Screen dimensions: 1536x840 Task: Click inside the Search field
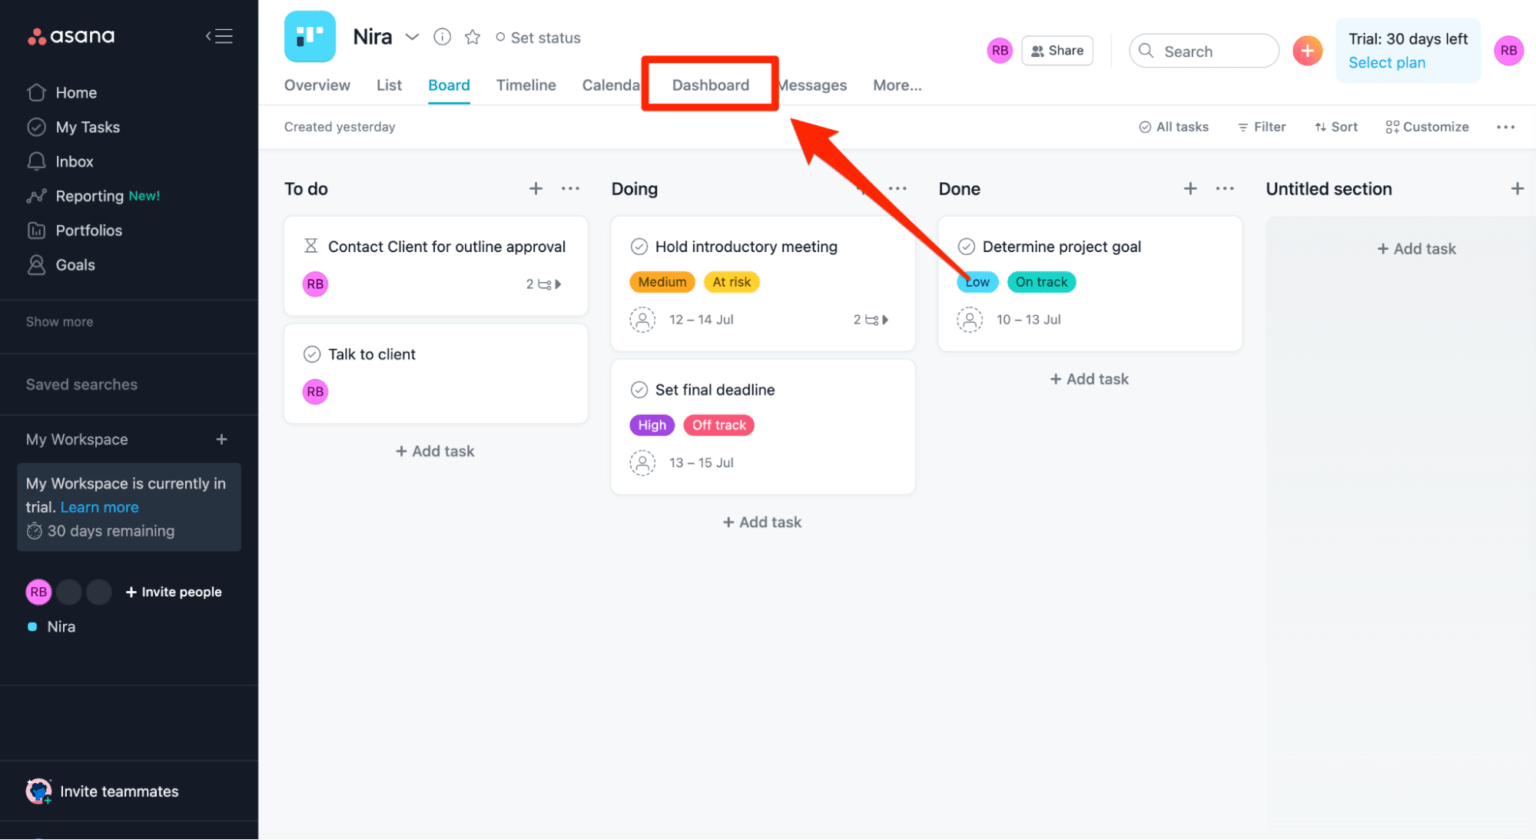click(1205, 50)
